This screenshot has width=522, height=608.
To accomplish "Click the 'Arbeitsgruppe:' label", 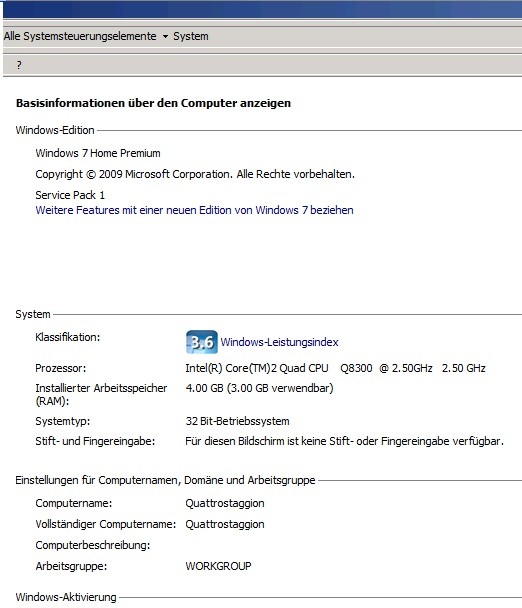I will [x=71, y=566].
